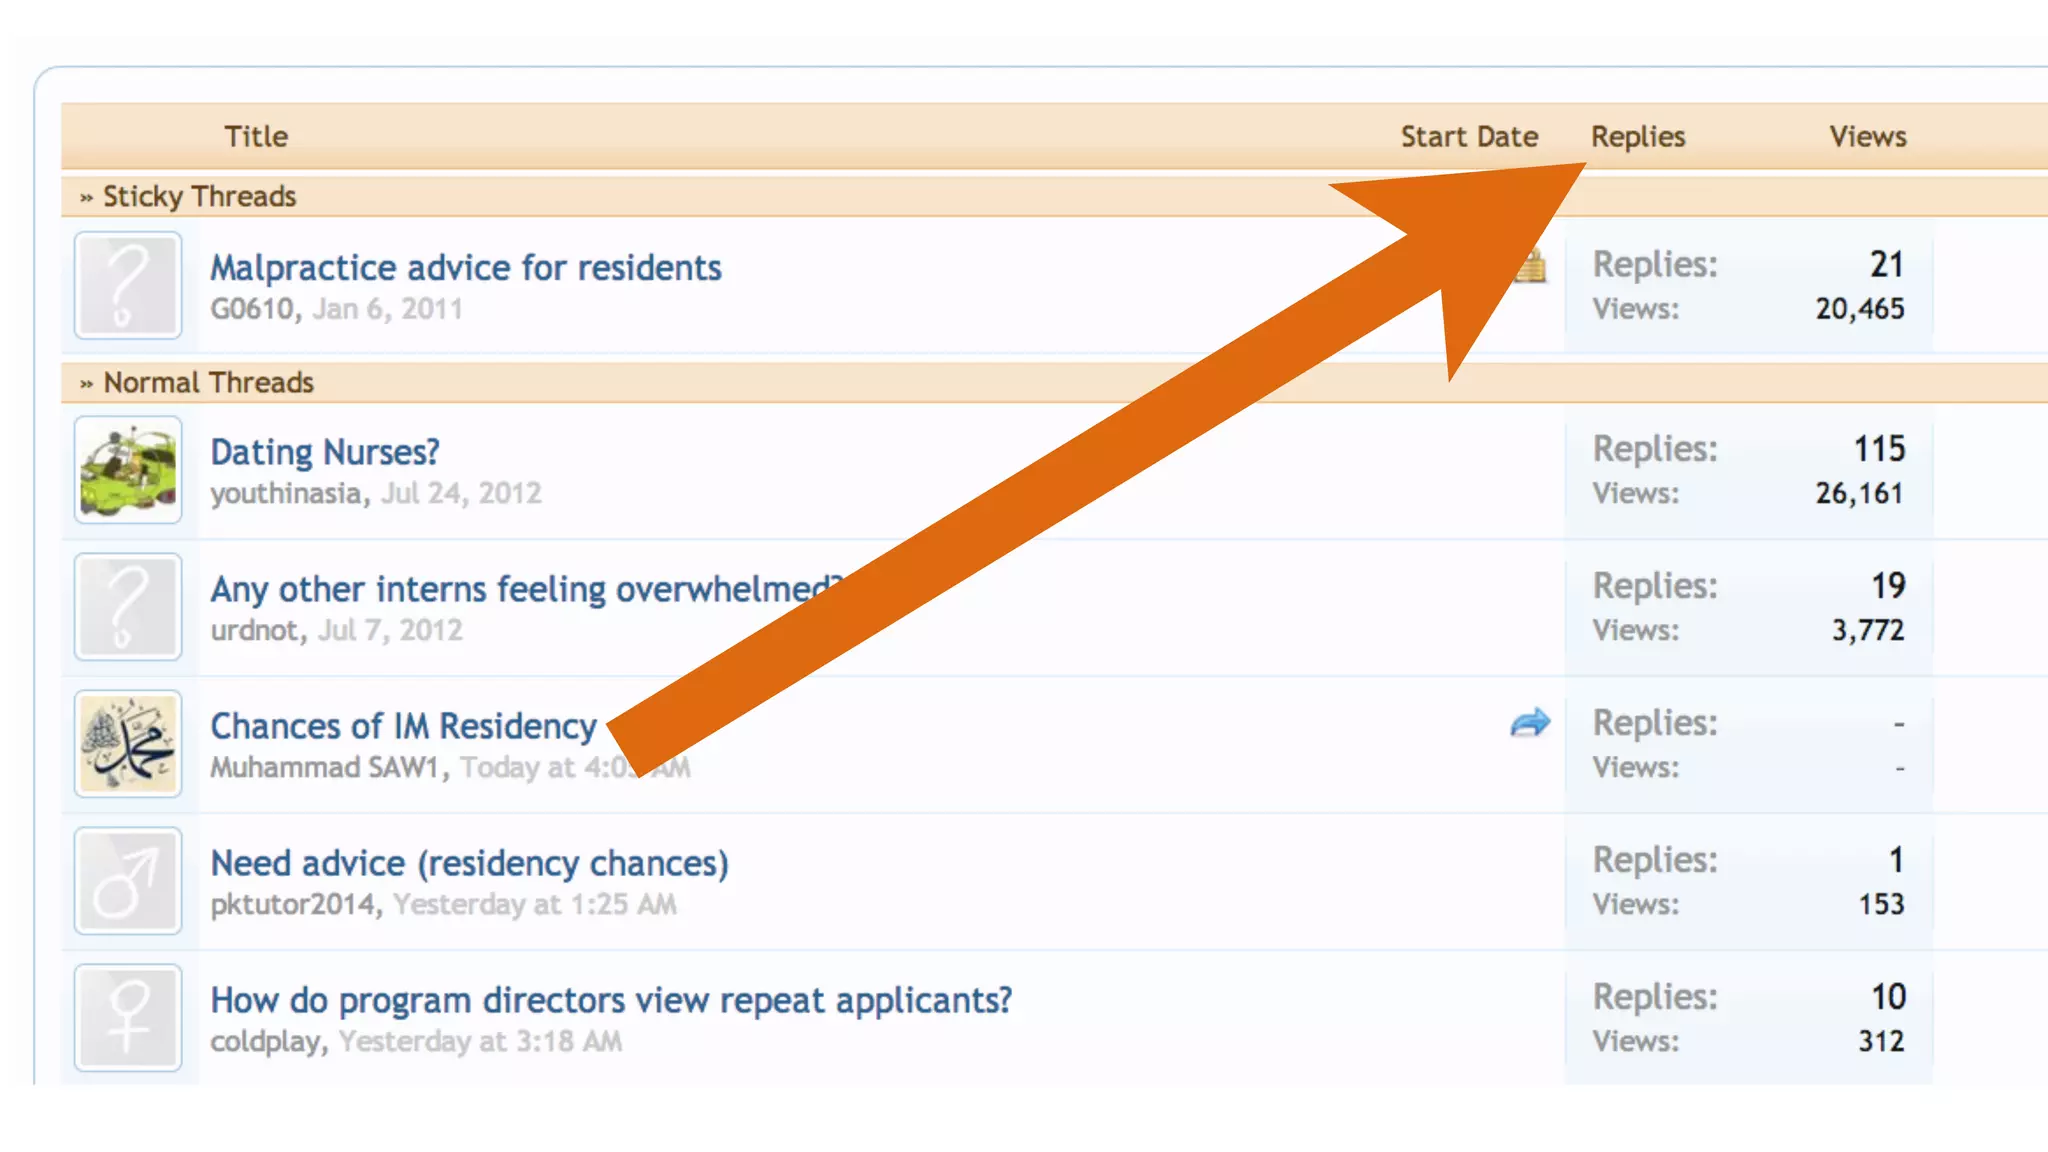Image resolution: width=2048 pixels, height=1152 pixels.
Task: Click youthinasia's green car avatar
Action: [128, 470]
